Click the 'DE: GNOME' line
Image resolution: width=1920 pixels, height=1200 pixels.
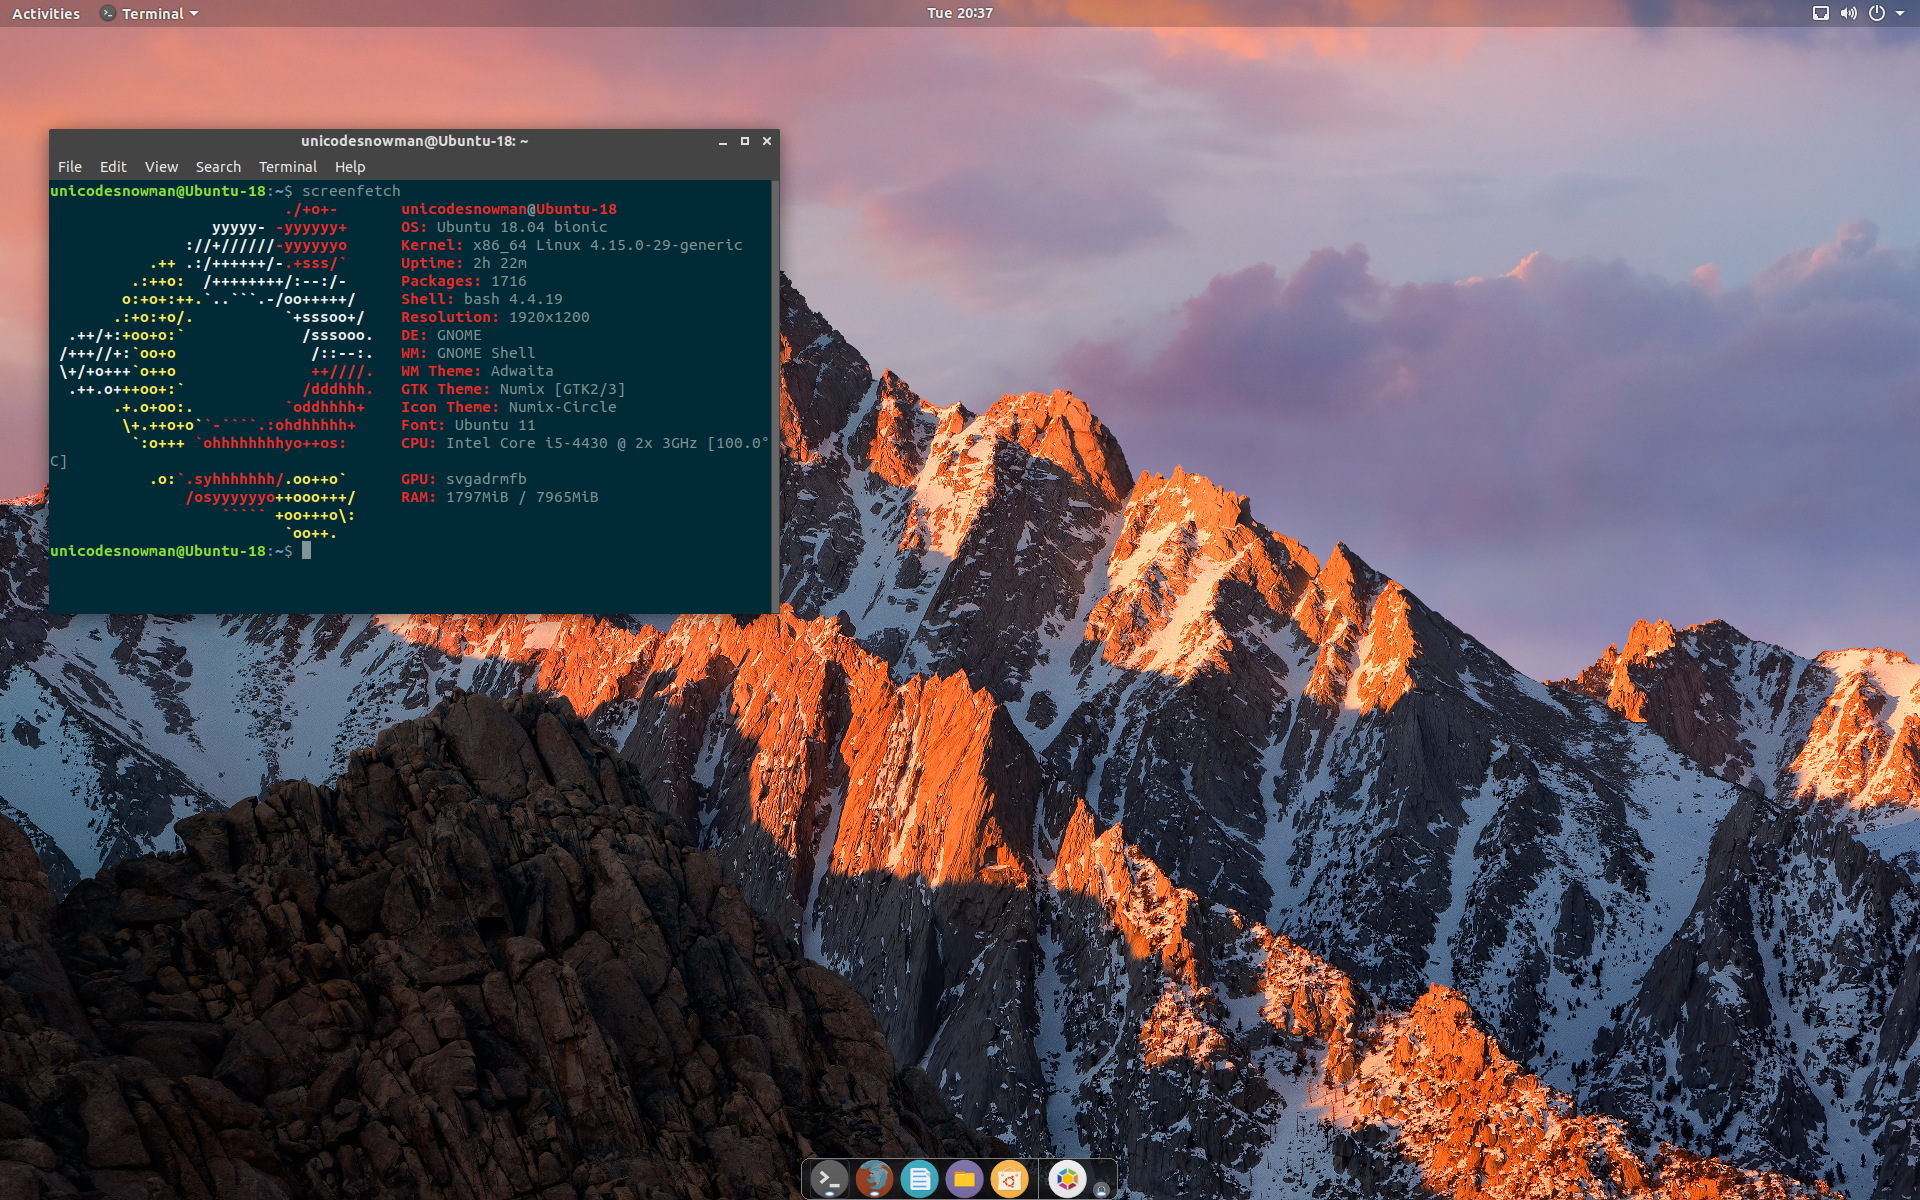(441, 335)
